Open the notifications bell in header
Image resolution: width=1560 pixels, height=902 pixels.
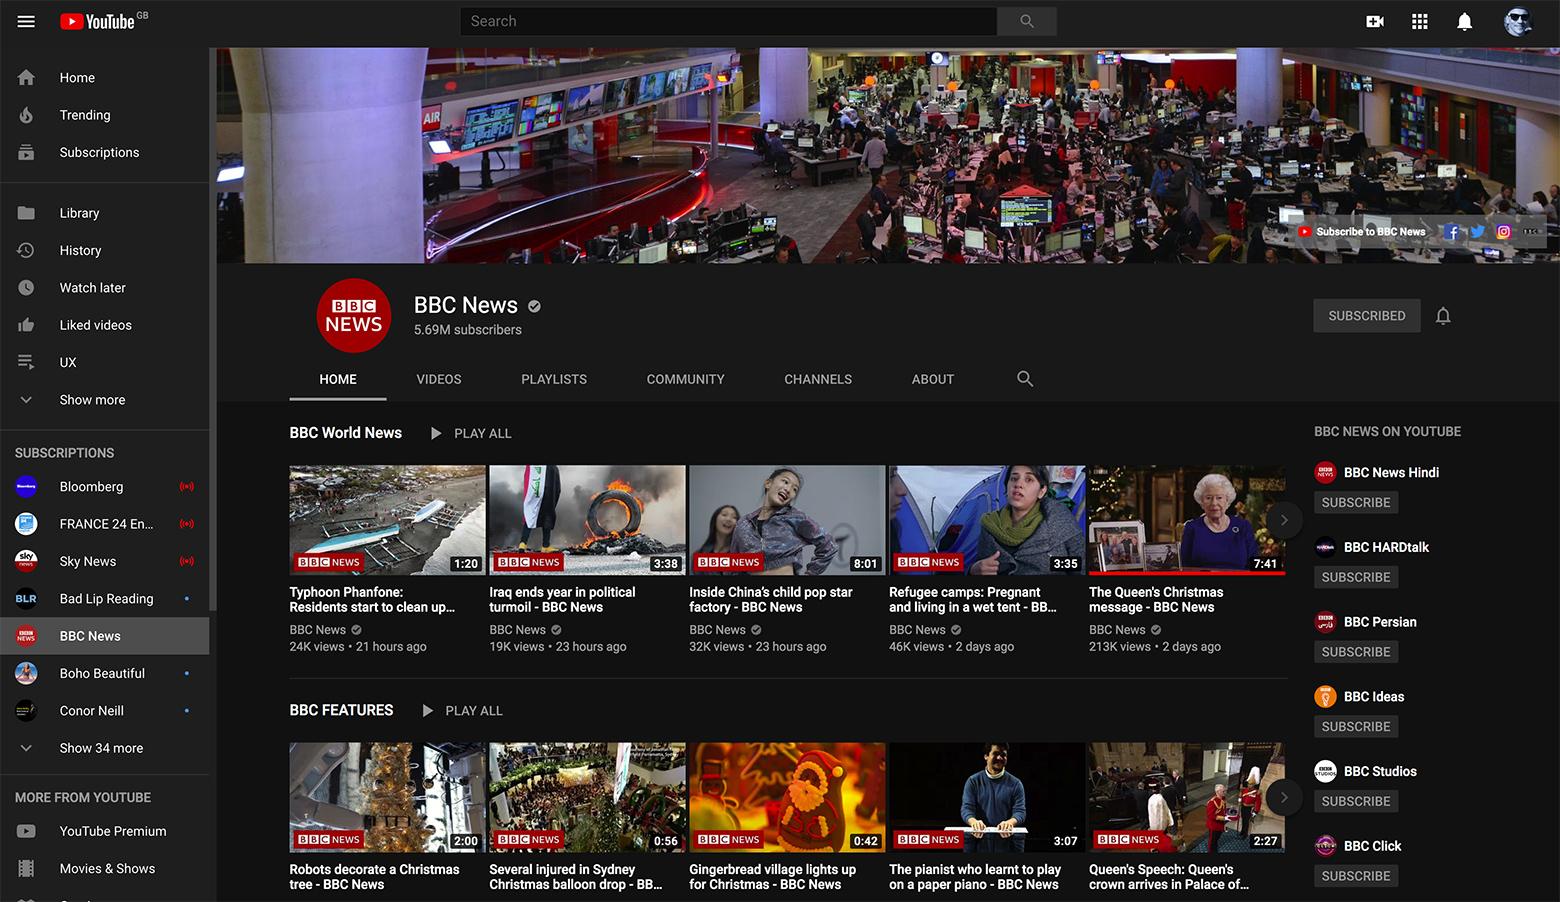point(1464,21)
